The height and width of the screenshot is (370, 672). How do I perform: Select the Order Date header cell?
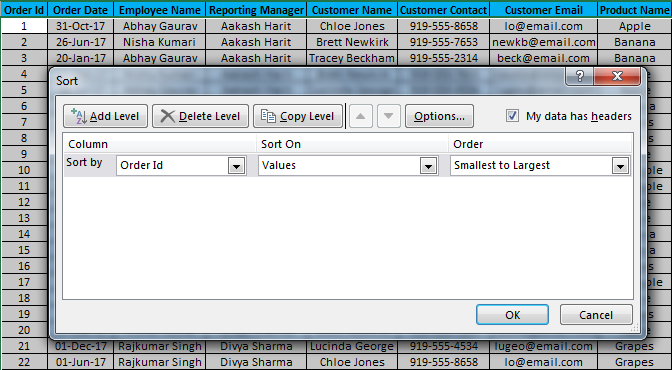point(81,9)
